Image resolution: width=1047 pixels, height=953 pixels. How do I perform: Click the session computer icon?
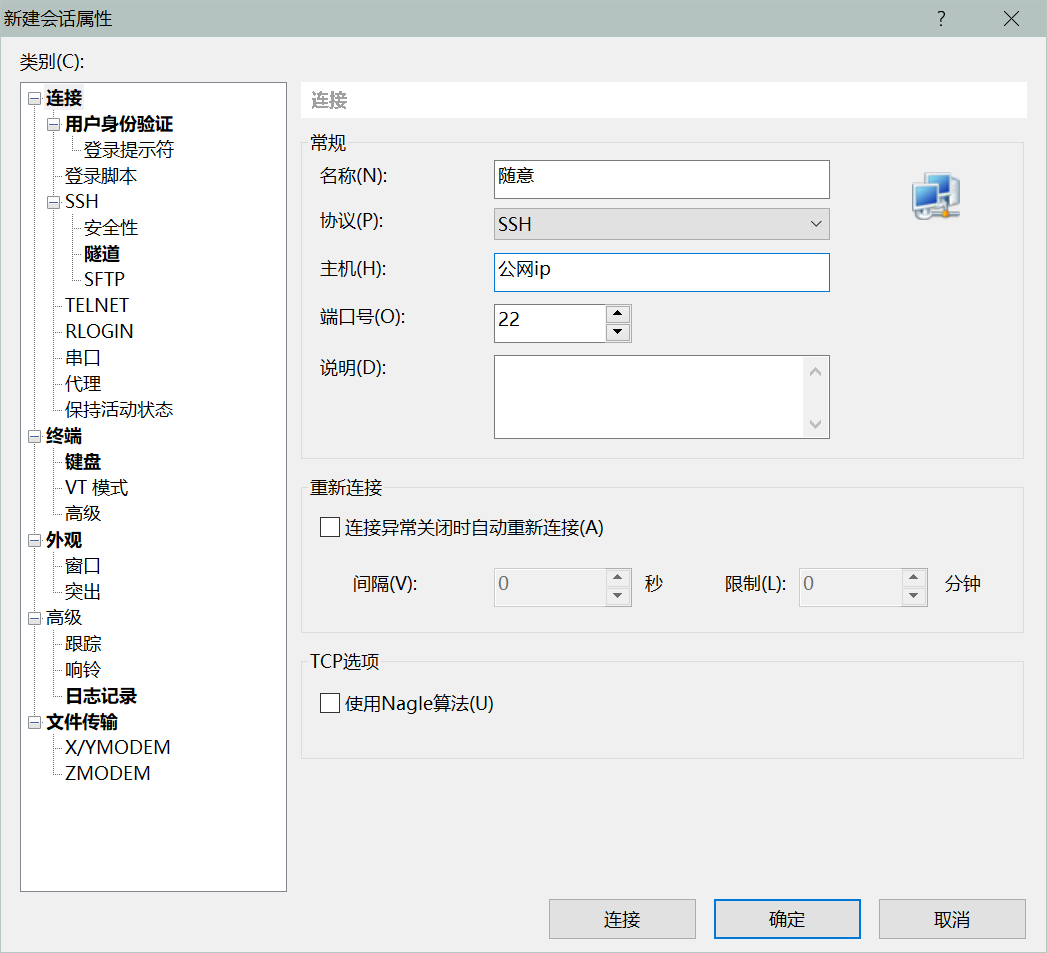coord(935,196)
